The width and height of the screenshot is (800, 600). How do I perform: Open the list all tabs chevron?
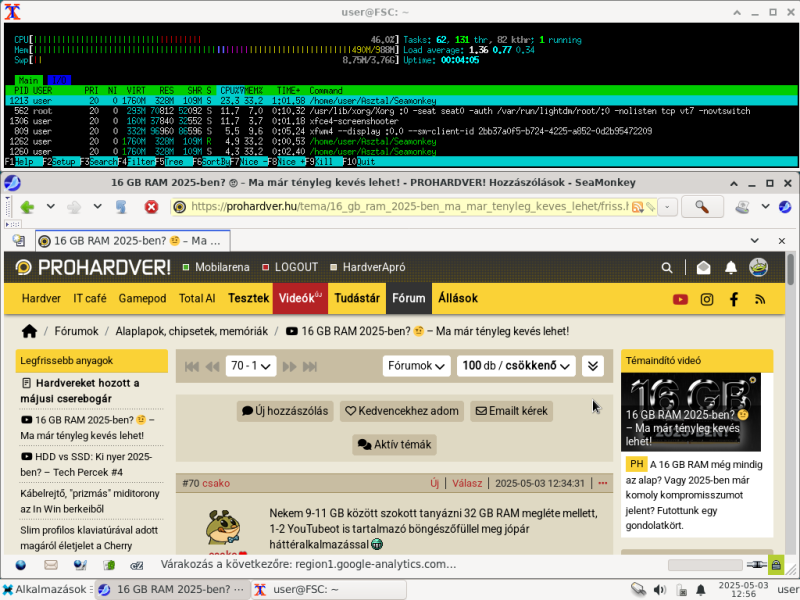(x=755, y=240)
